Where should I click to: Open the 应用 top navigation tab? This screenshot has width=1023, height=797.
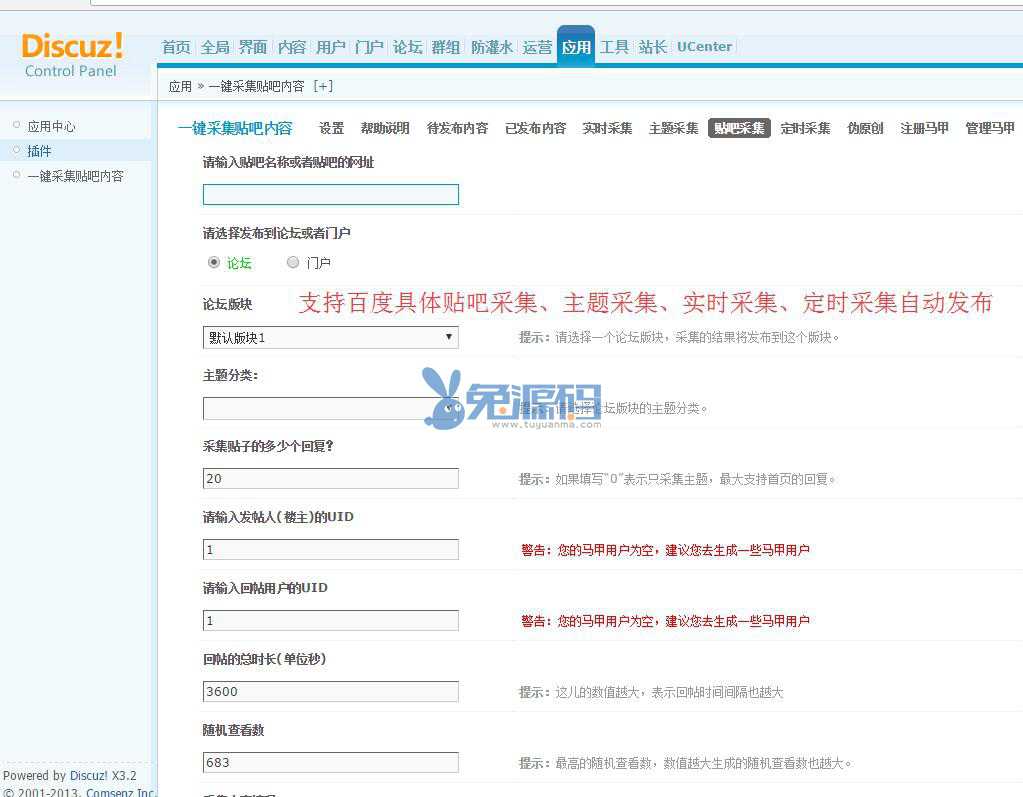point(576,47)
